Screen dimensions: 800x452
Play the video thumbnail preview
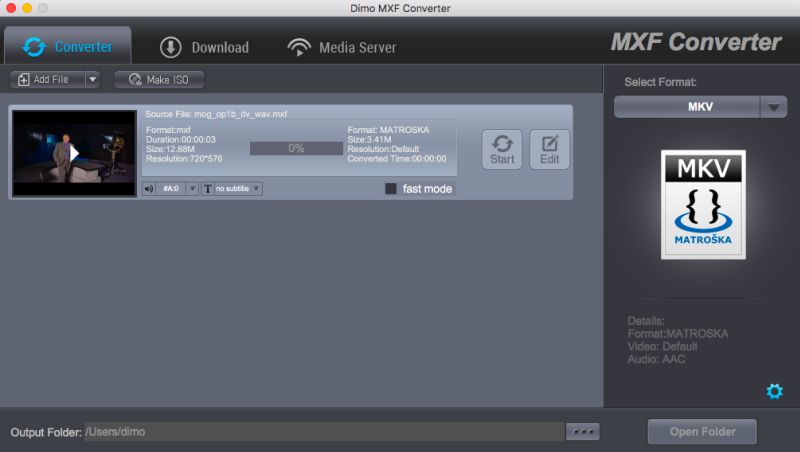74,153
